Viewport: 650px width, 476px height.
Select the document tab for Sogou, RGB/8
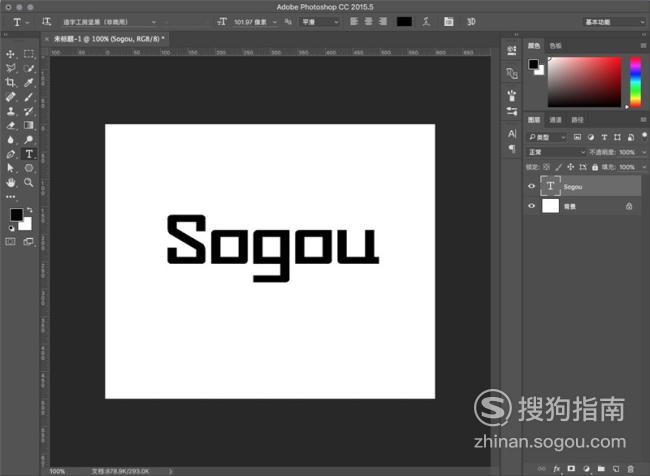(x=109, y=39)
